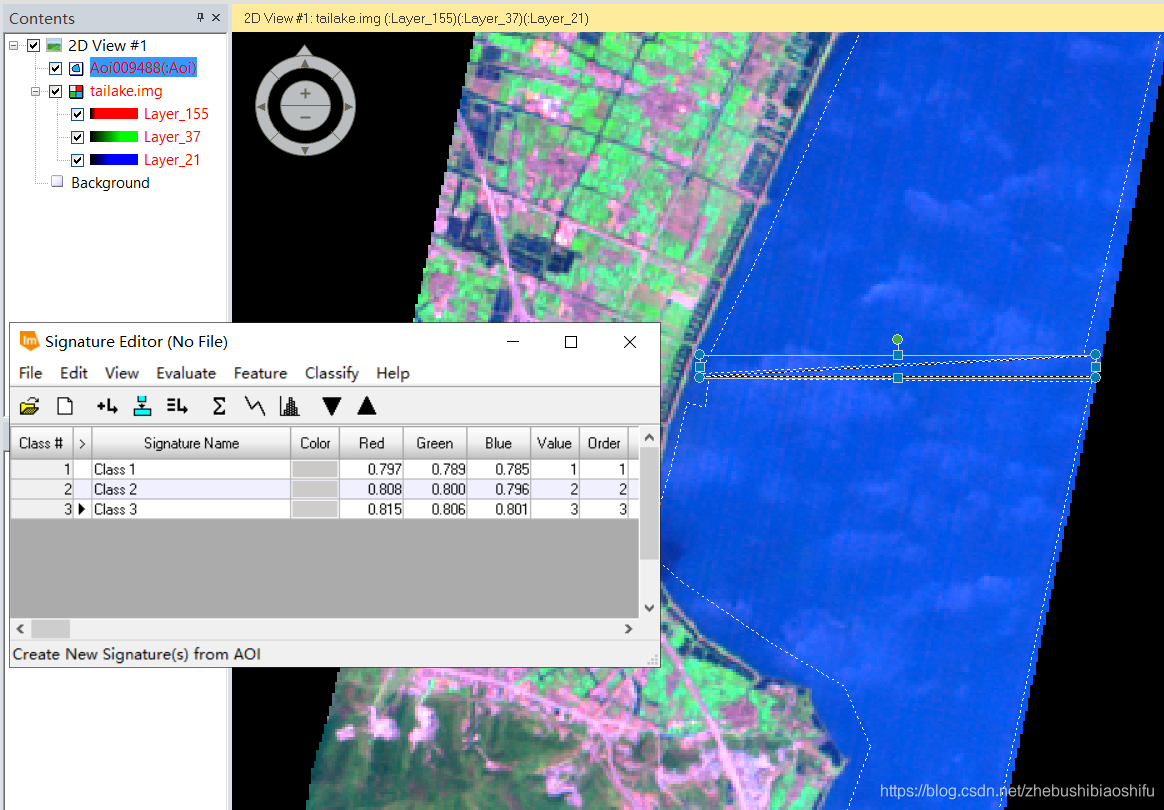Click the Signature Name column header
The height and width of the screenshot is (810, 1164).
coord(192,443)
